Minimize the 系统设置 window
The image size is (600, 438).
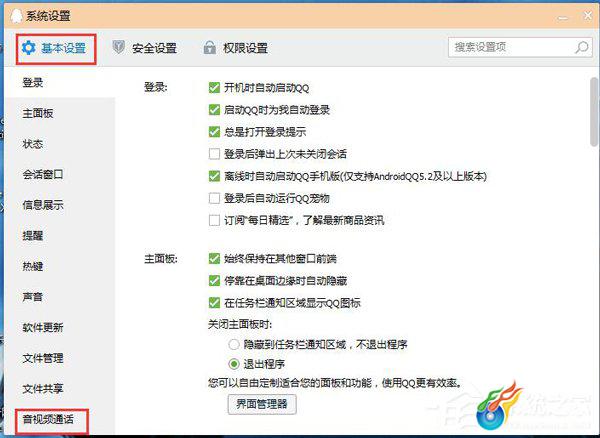(x=563, y=17)
